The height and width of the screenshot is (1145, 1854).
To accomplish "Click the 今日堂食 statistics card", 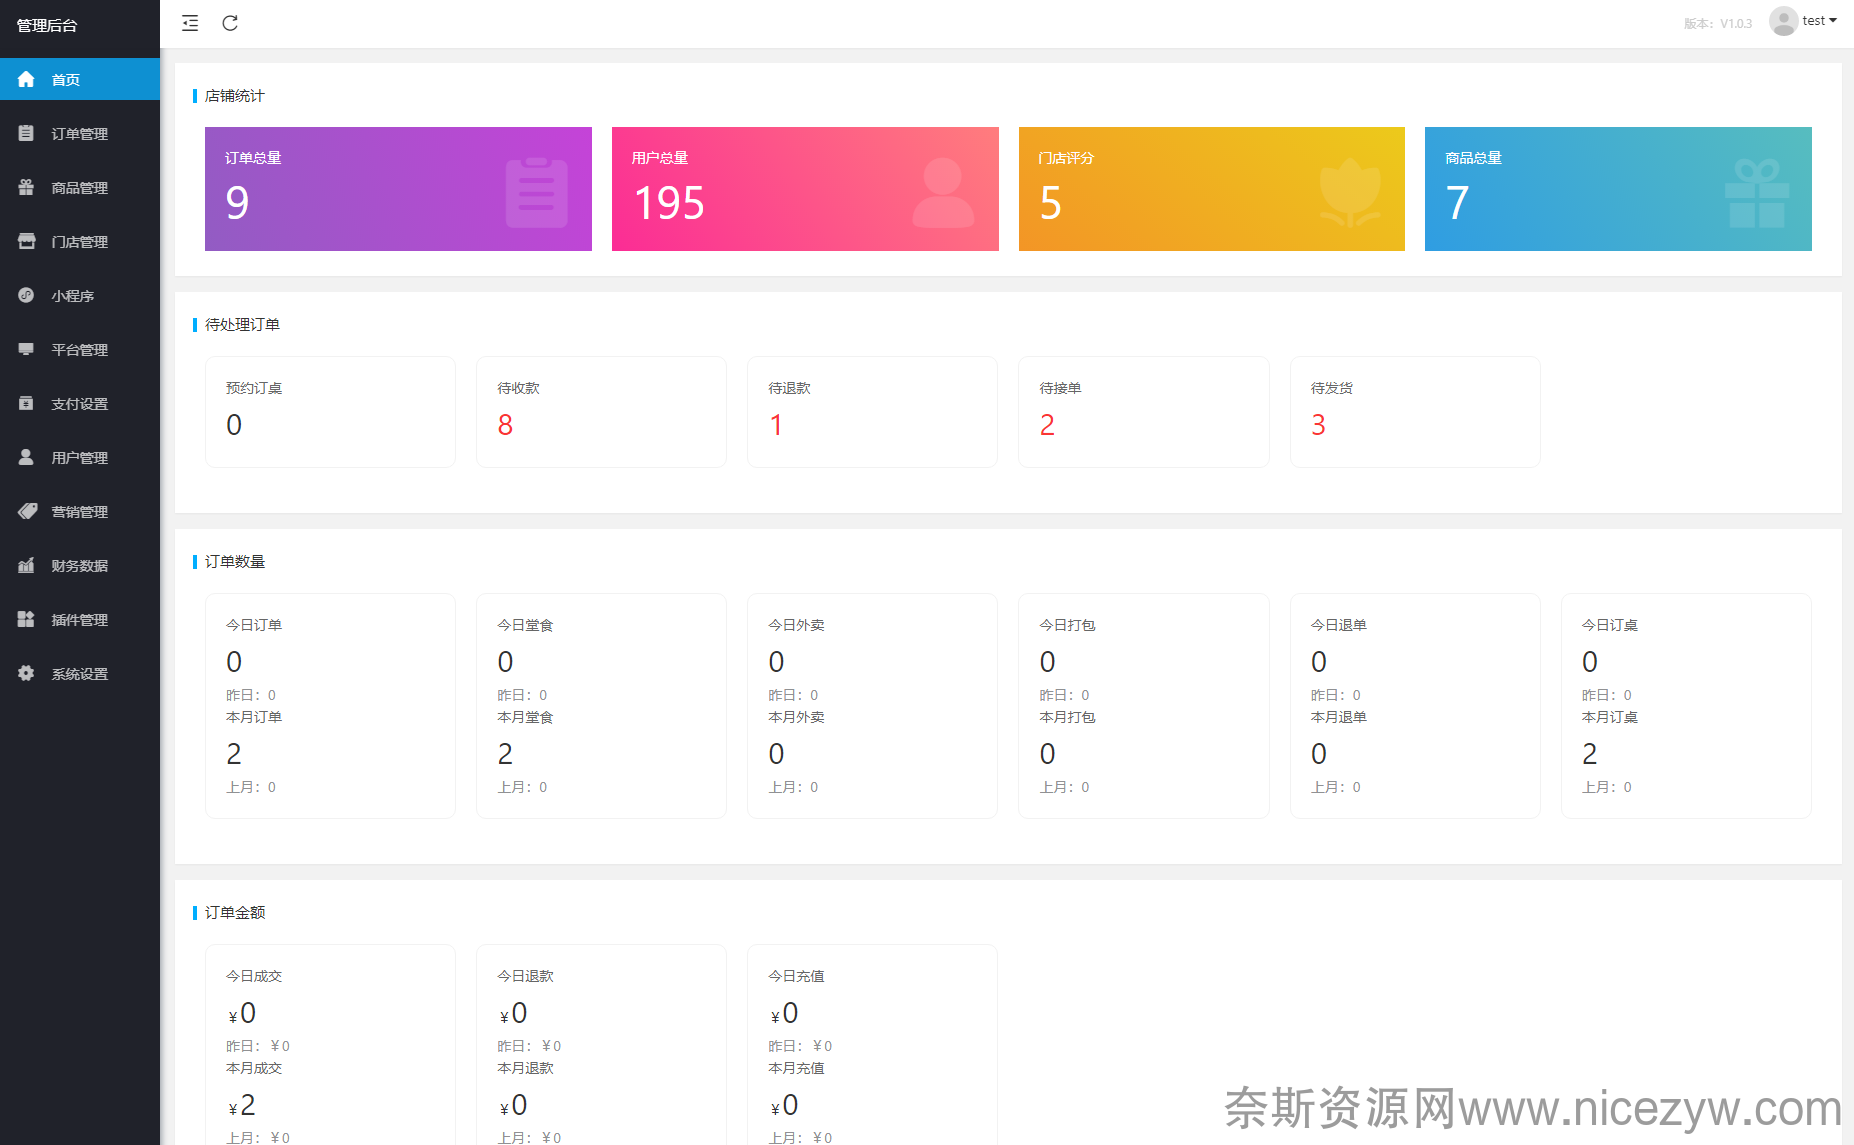I will (x=601, y=706).
